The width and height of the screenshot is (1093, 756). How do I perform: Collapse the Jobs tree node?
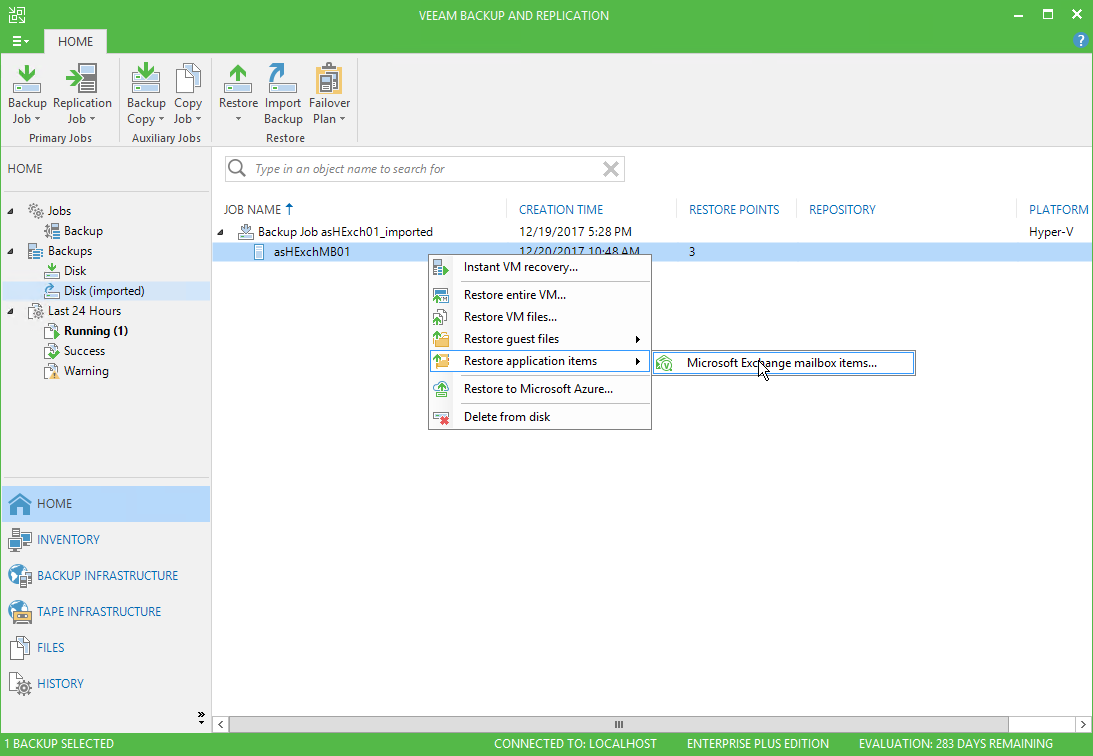[x=10, y=210]
